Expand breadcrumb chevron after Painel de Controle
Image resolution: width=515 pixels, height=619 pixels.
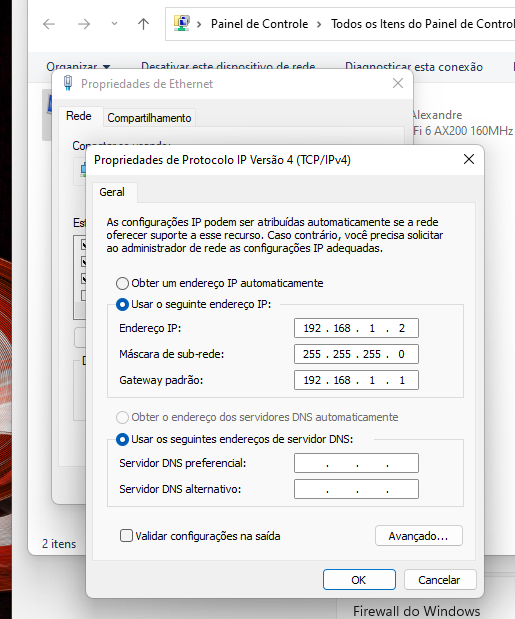319,24
